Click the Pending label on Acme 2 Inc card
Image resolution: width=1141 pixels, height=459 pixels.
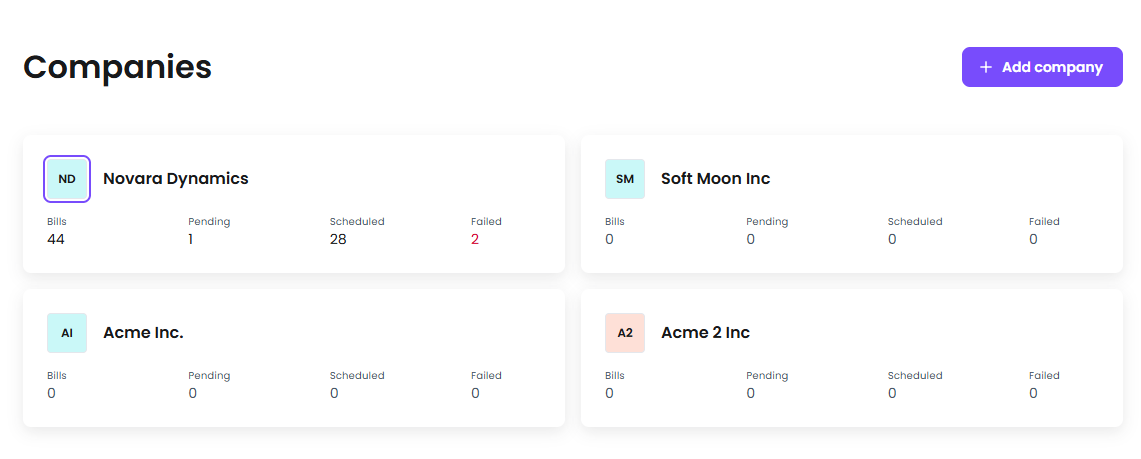[x=767, y=376]
